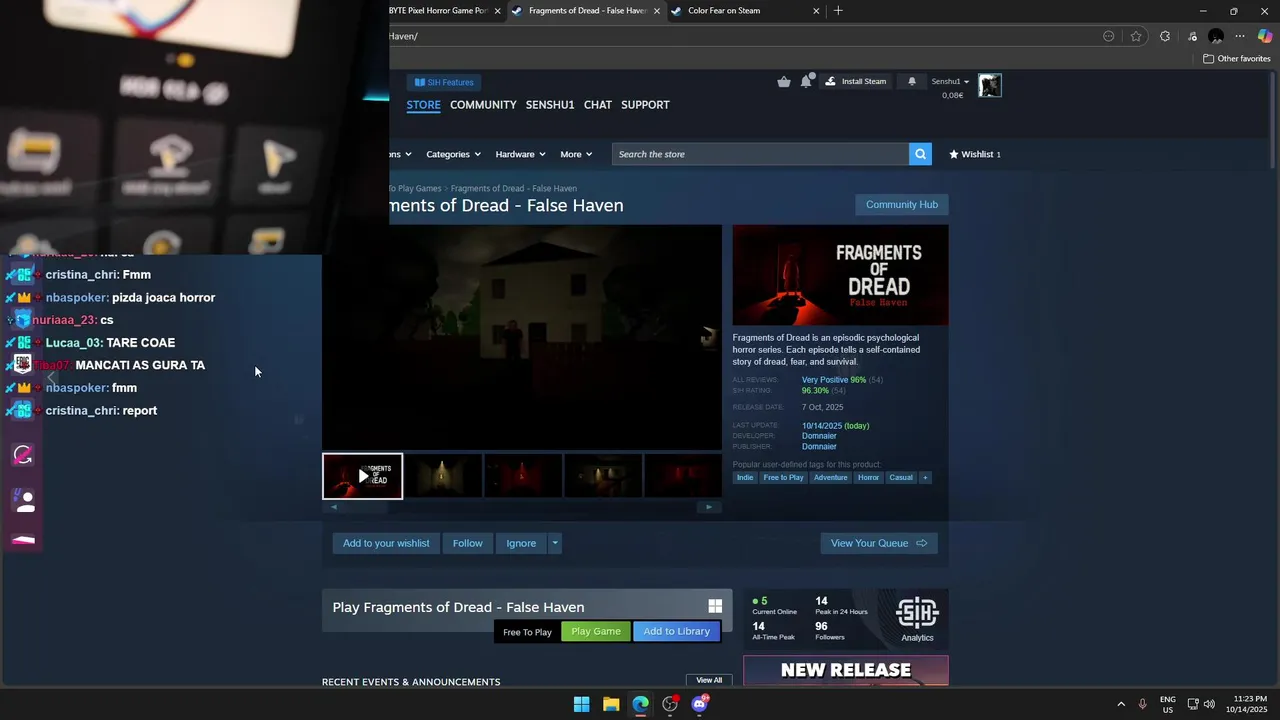
Task: Open the Copilot icon in Edge toolbar
Action: tap(1265, 36)
